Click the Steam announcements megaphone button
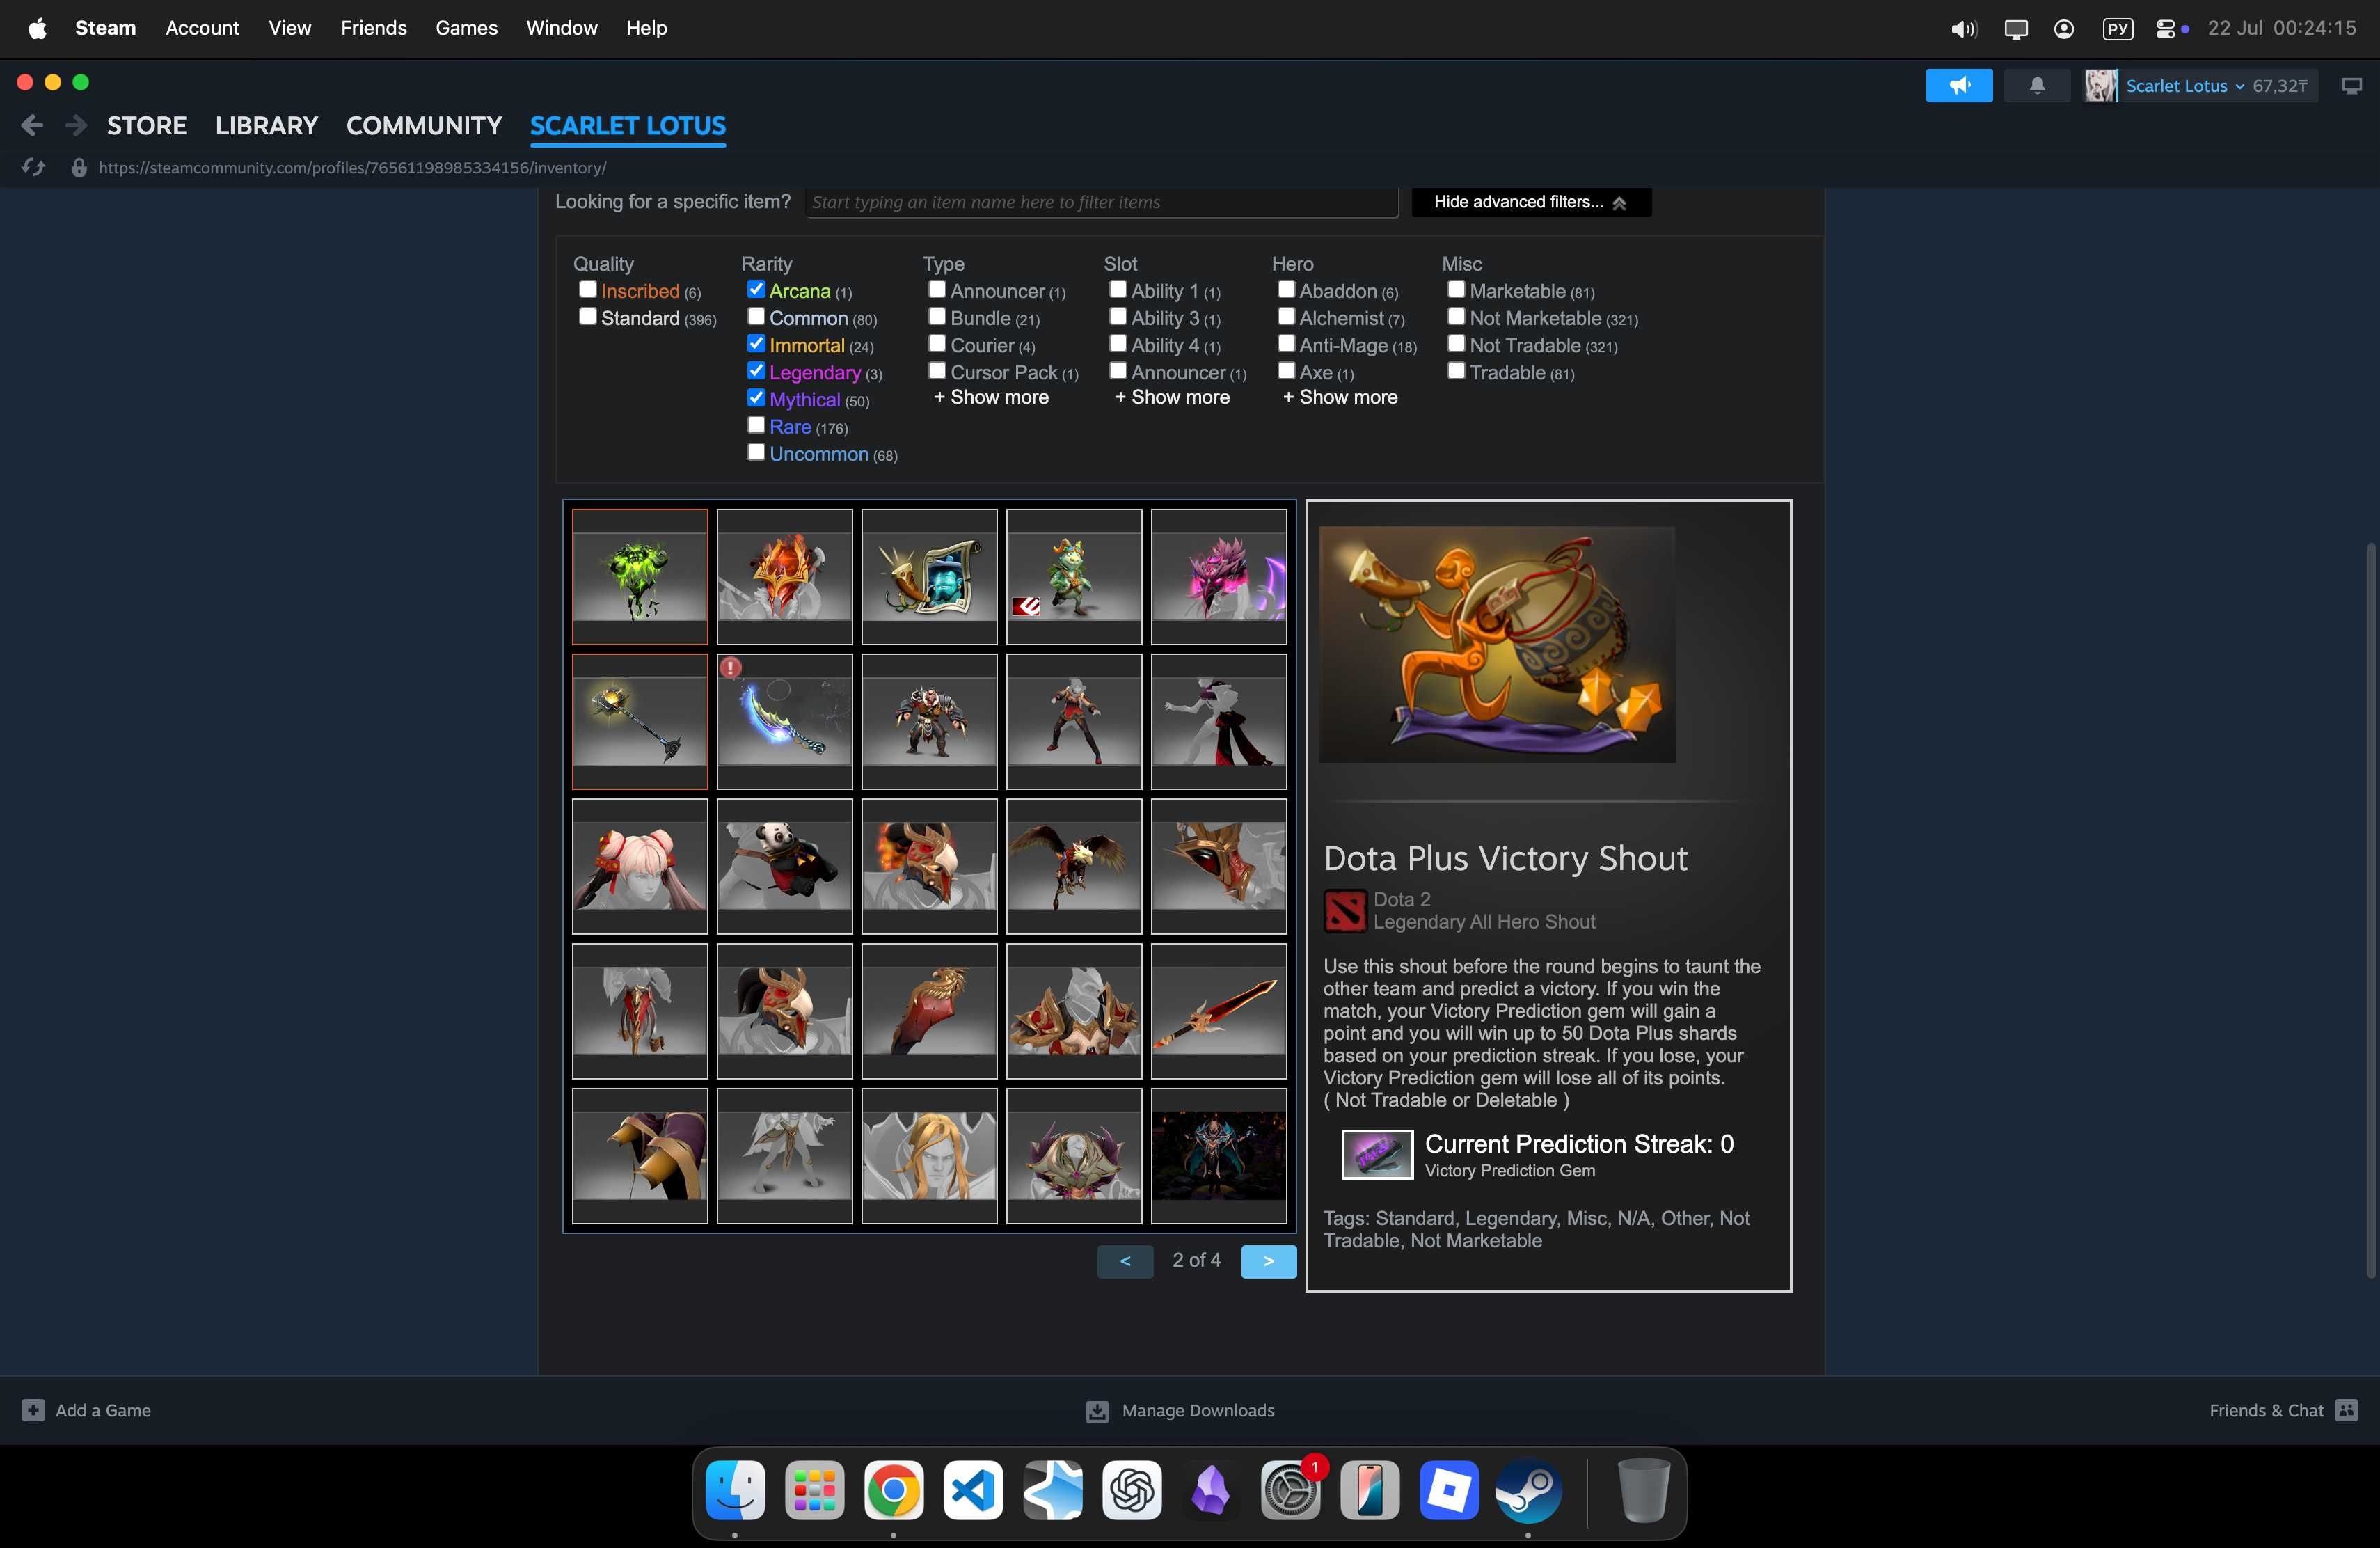Viewport: 2380px width, 1548px height. pos(1958,86)
